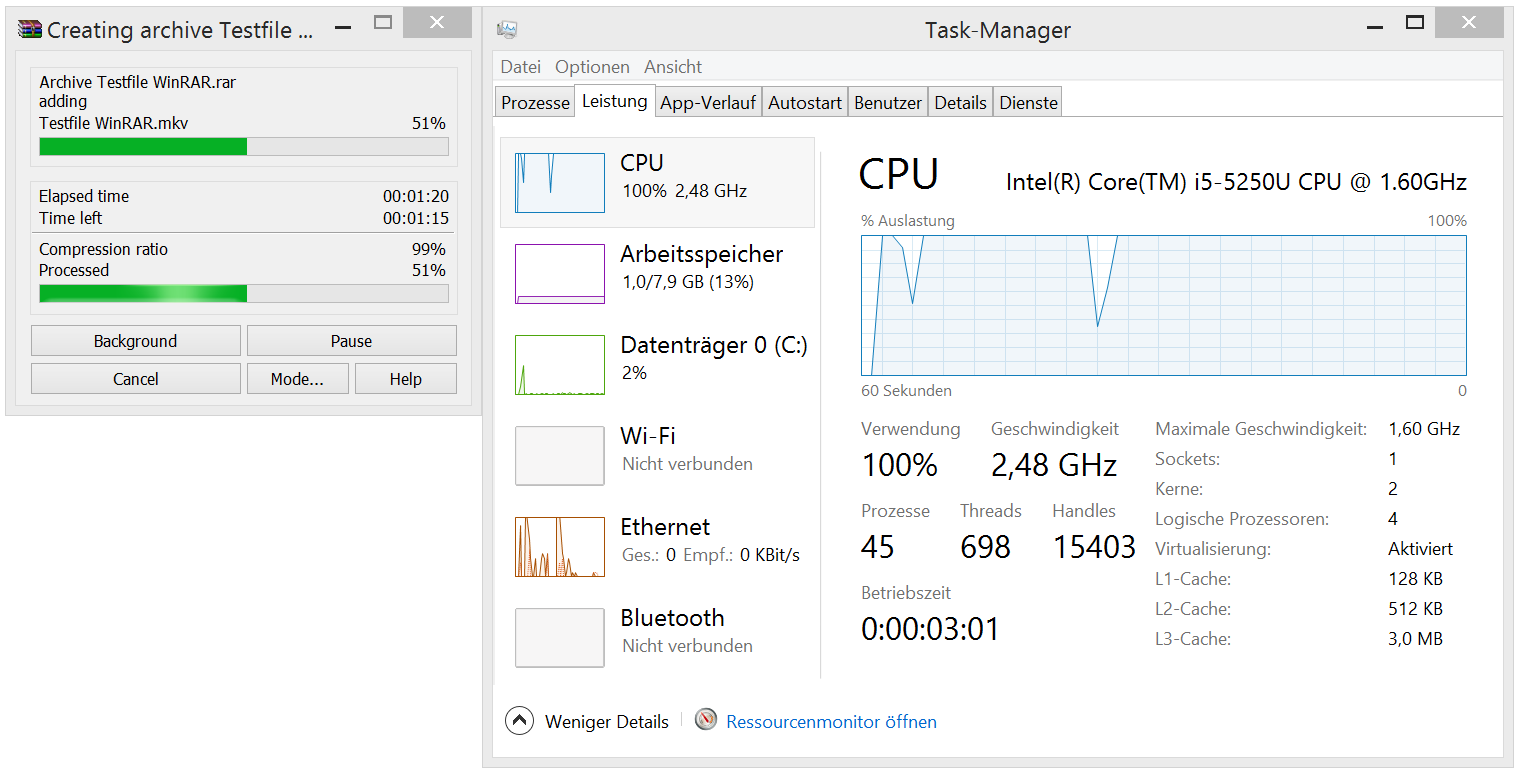Select the Datenträger 0 (C:) graph thumbnail

pyautogui.click(x=560, y=365)
